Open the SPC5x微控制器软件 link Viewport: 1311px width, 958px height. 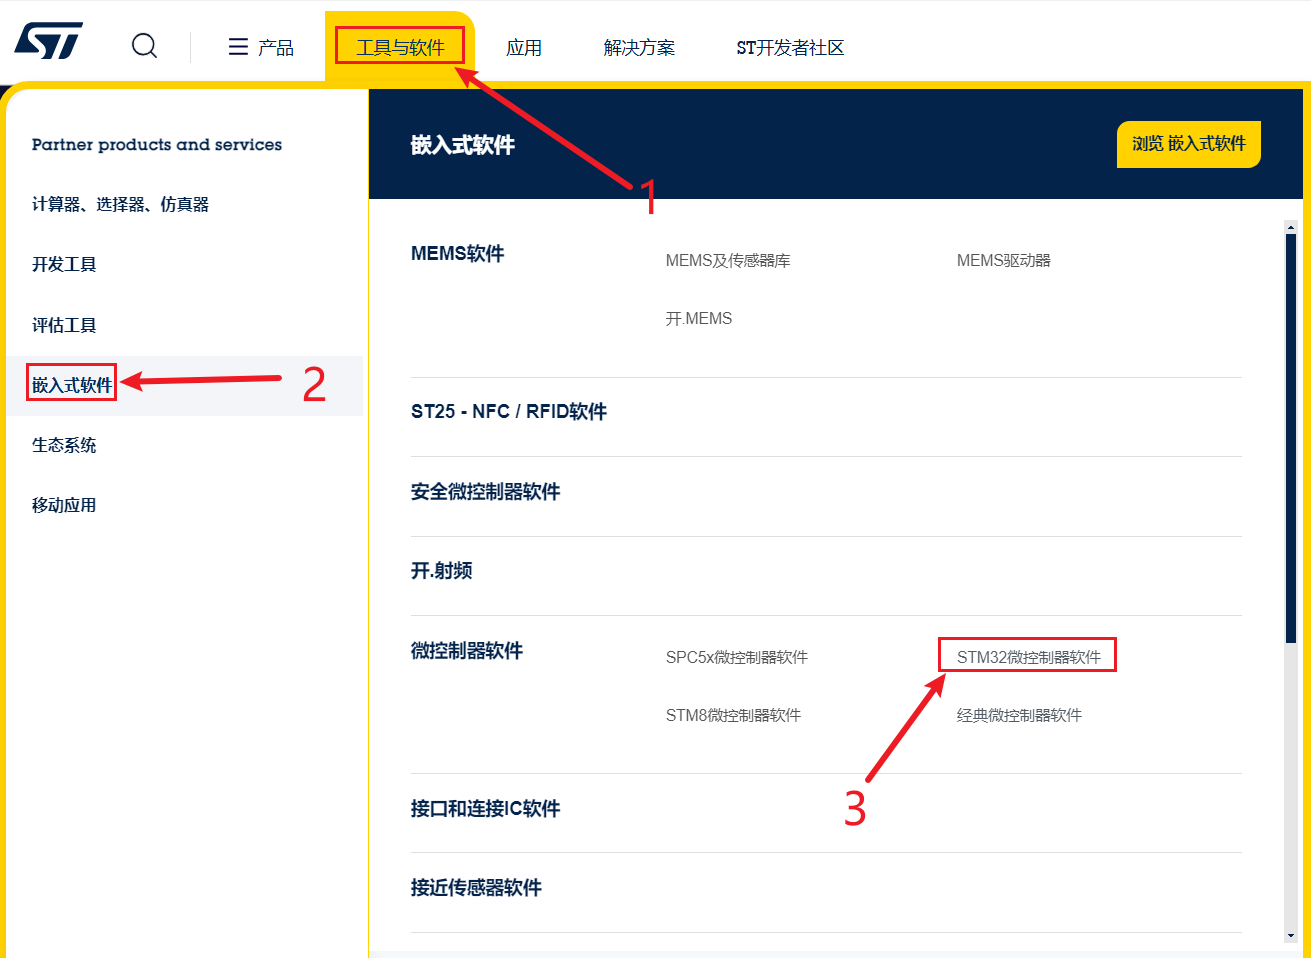tap(737, 657)
